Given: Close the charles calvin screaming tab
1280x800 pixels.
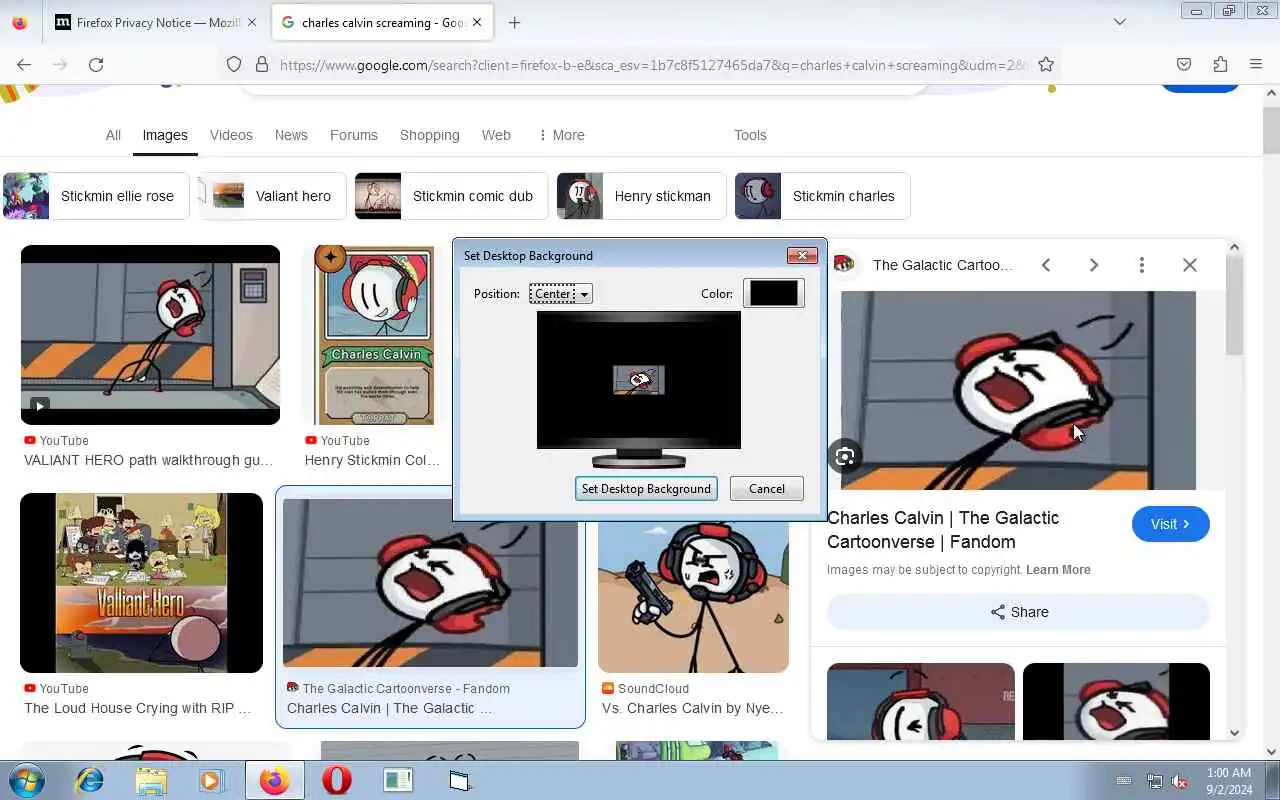Looking at the screenshot, I should tap(476, 22).
